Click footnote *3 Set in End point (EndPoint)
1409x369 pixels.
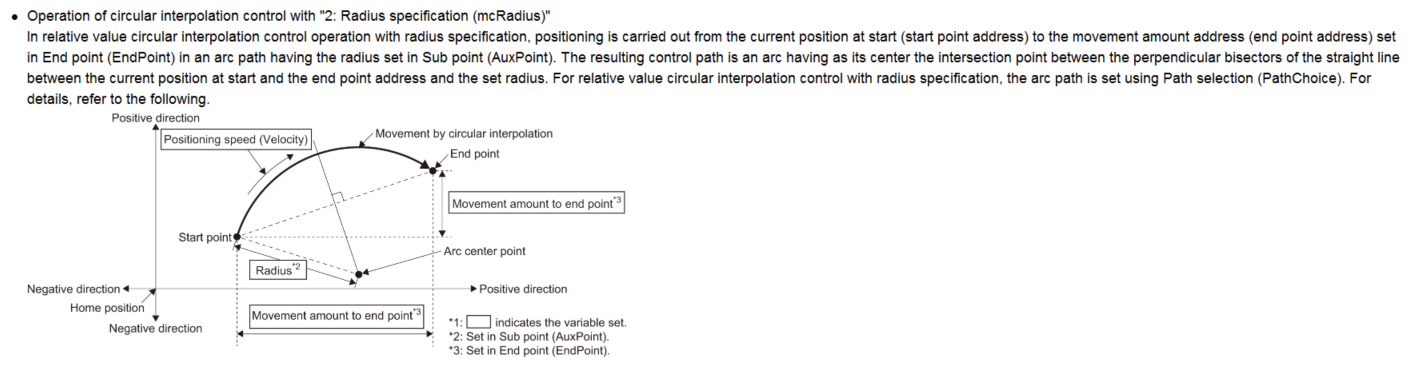pos(533,351)
